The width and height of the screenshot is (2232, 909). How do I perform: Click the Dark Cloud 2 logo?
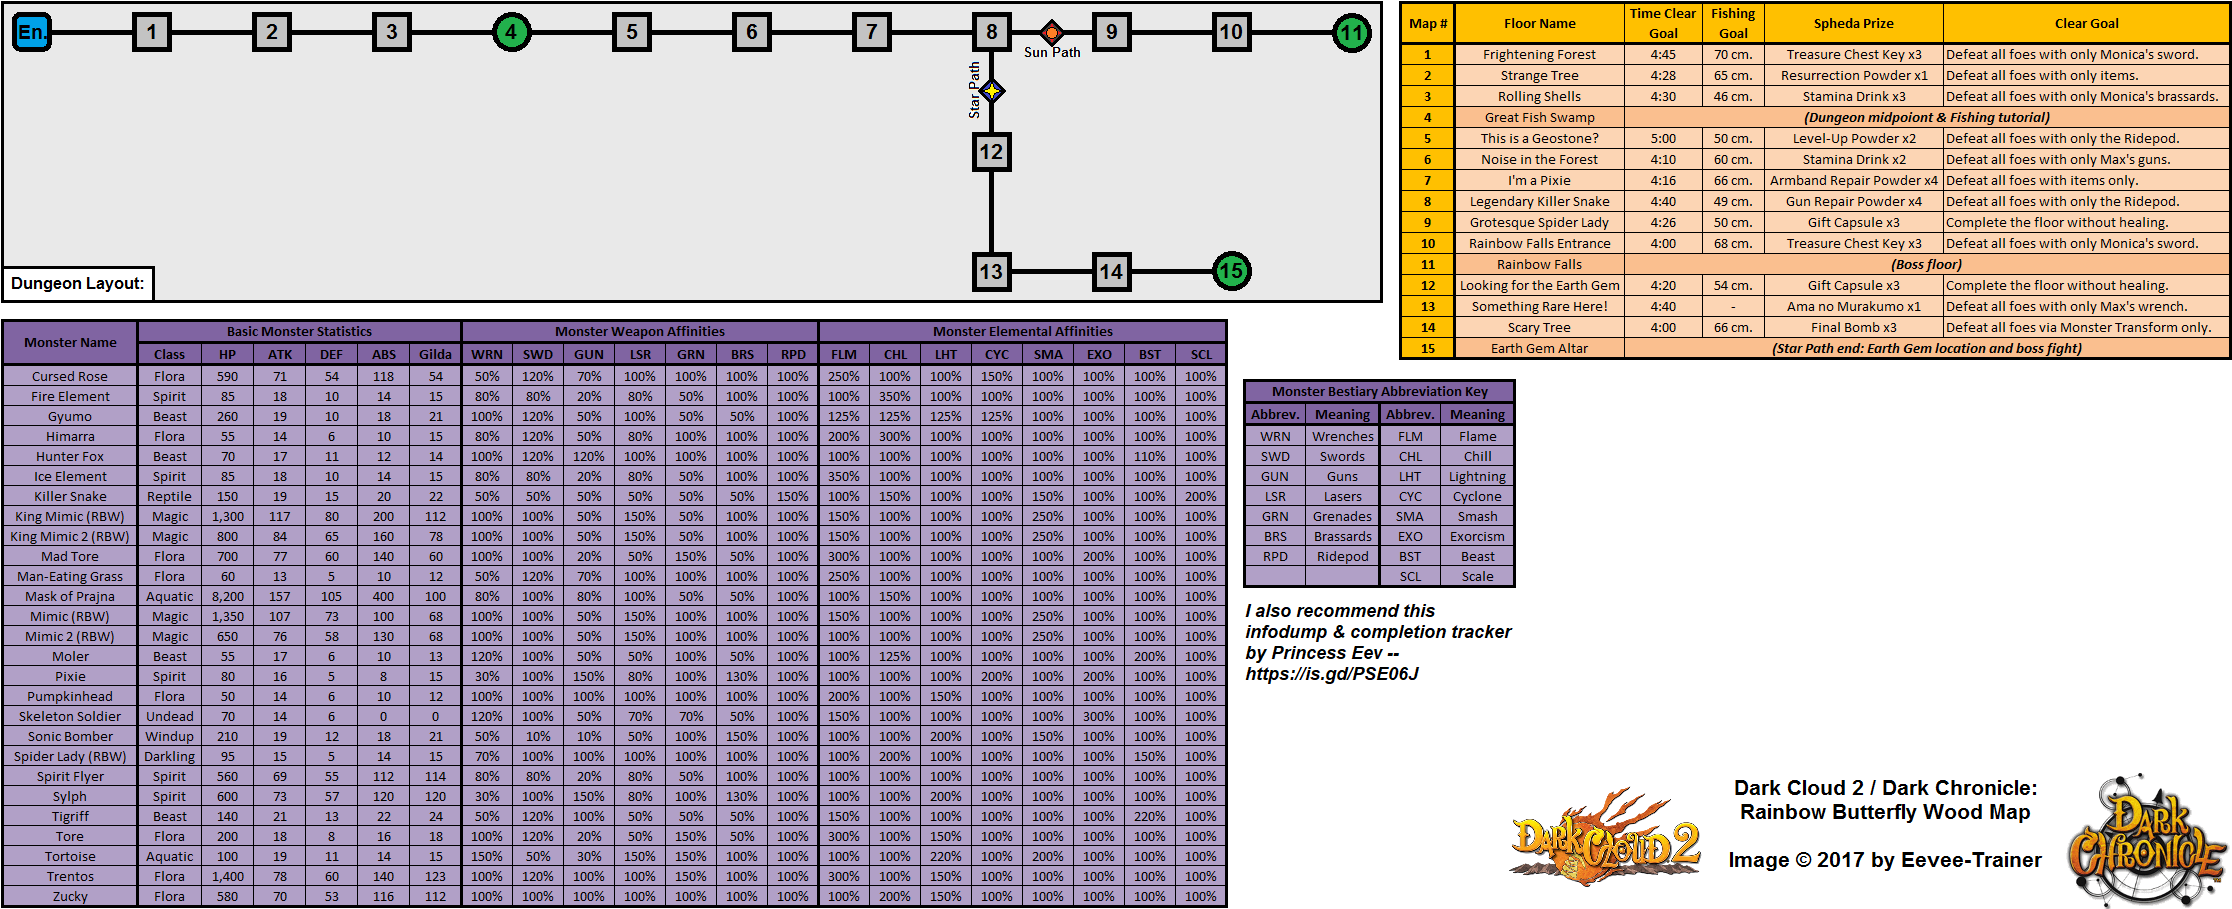1603,838
